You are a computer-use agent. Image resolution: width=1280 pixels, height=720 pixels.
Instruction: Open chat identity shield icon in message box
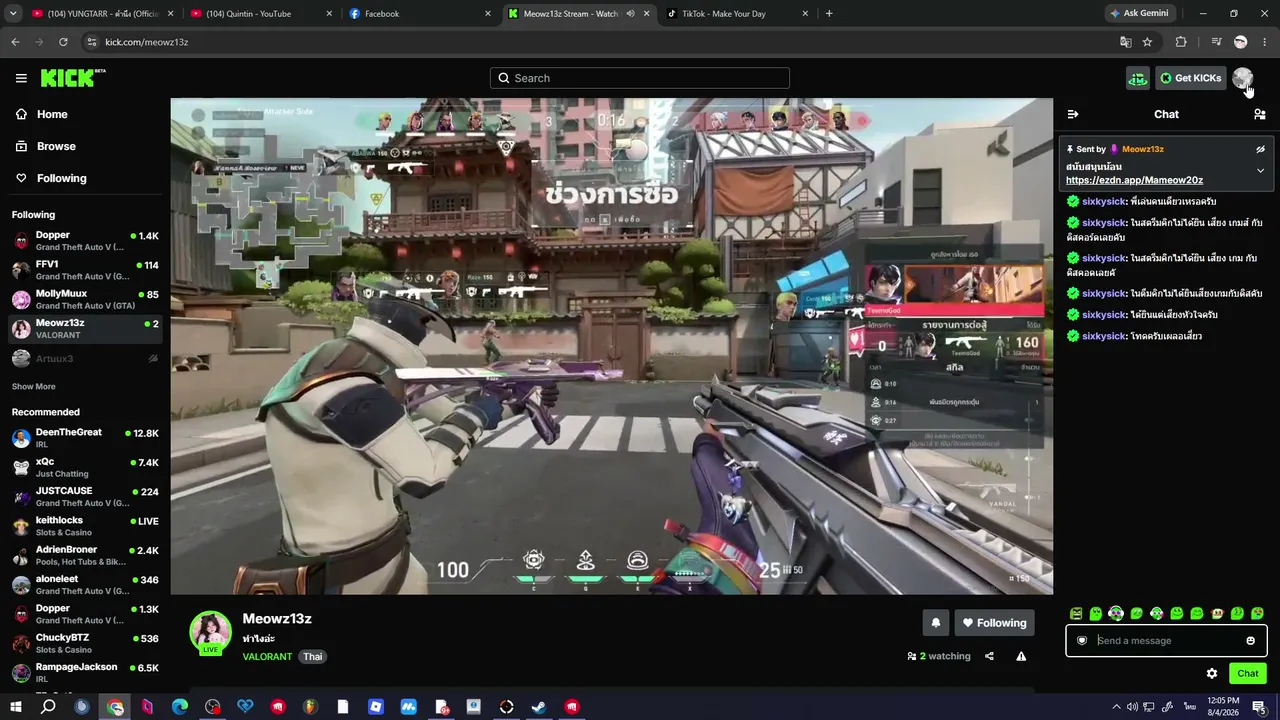pos(1082,641)
